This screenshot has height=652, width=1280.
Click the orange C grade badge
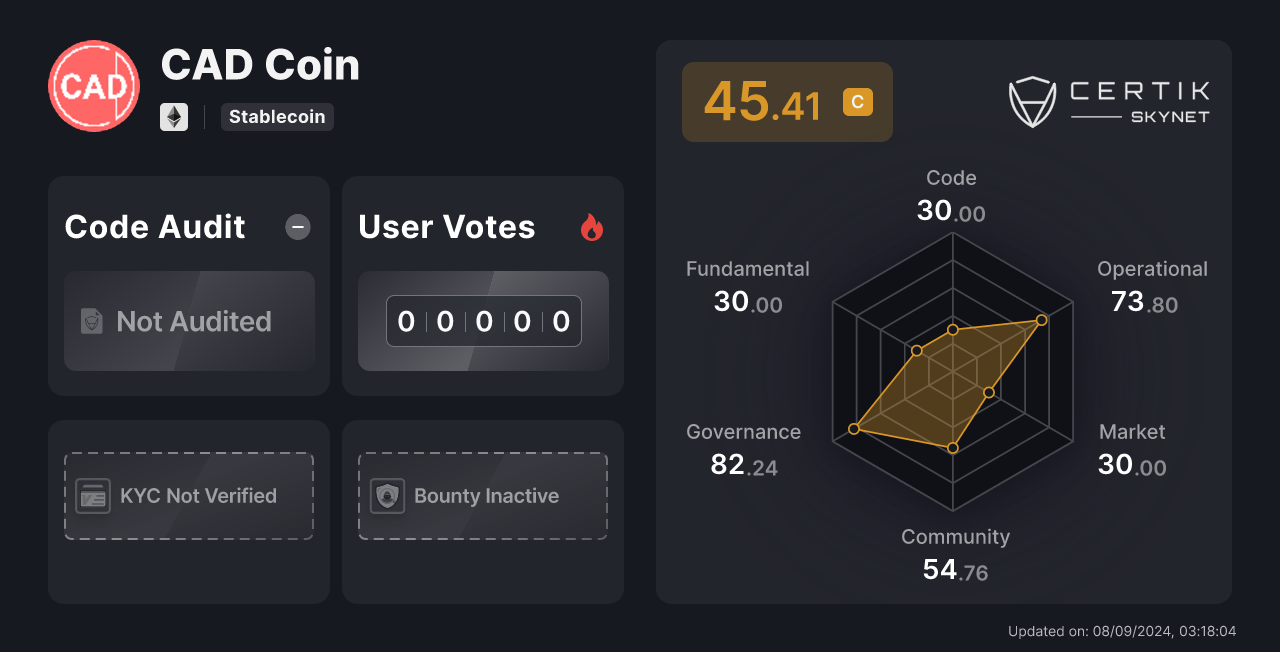(856, 101)
